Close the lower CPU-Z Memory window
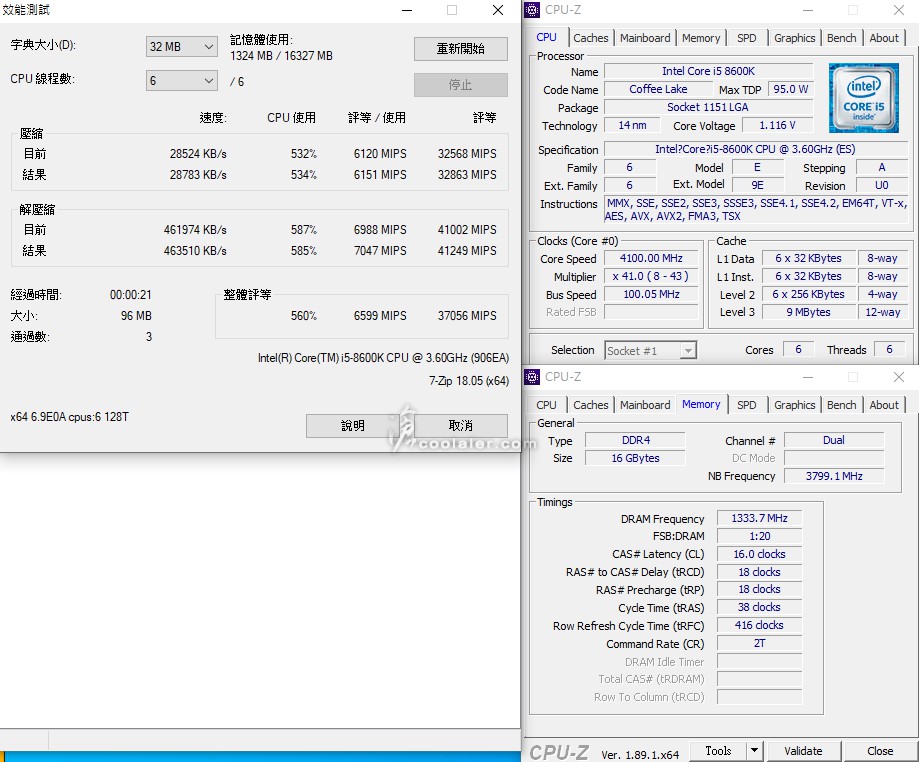Viewport: 919px width, 762px height. pos(898,377)
